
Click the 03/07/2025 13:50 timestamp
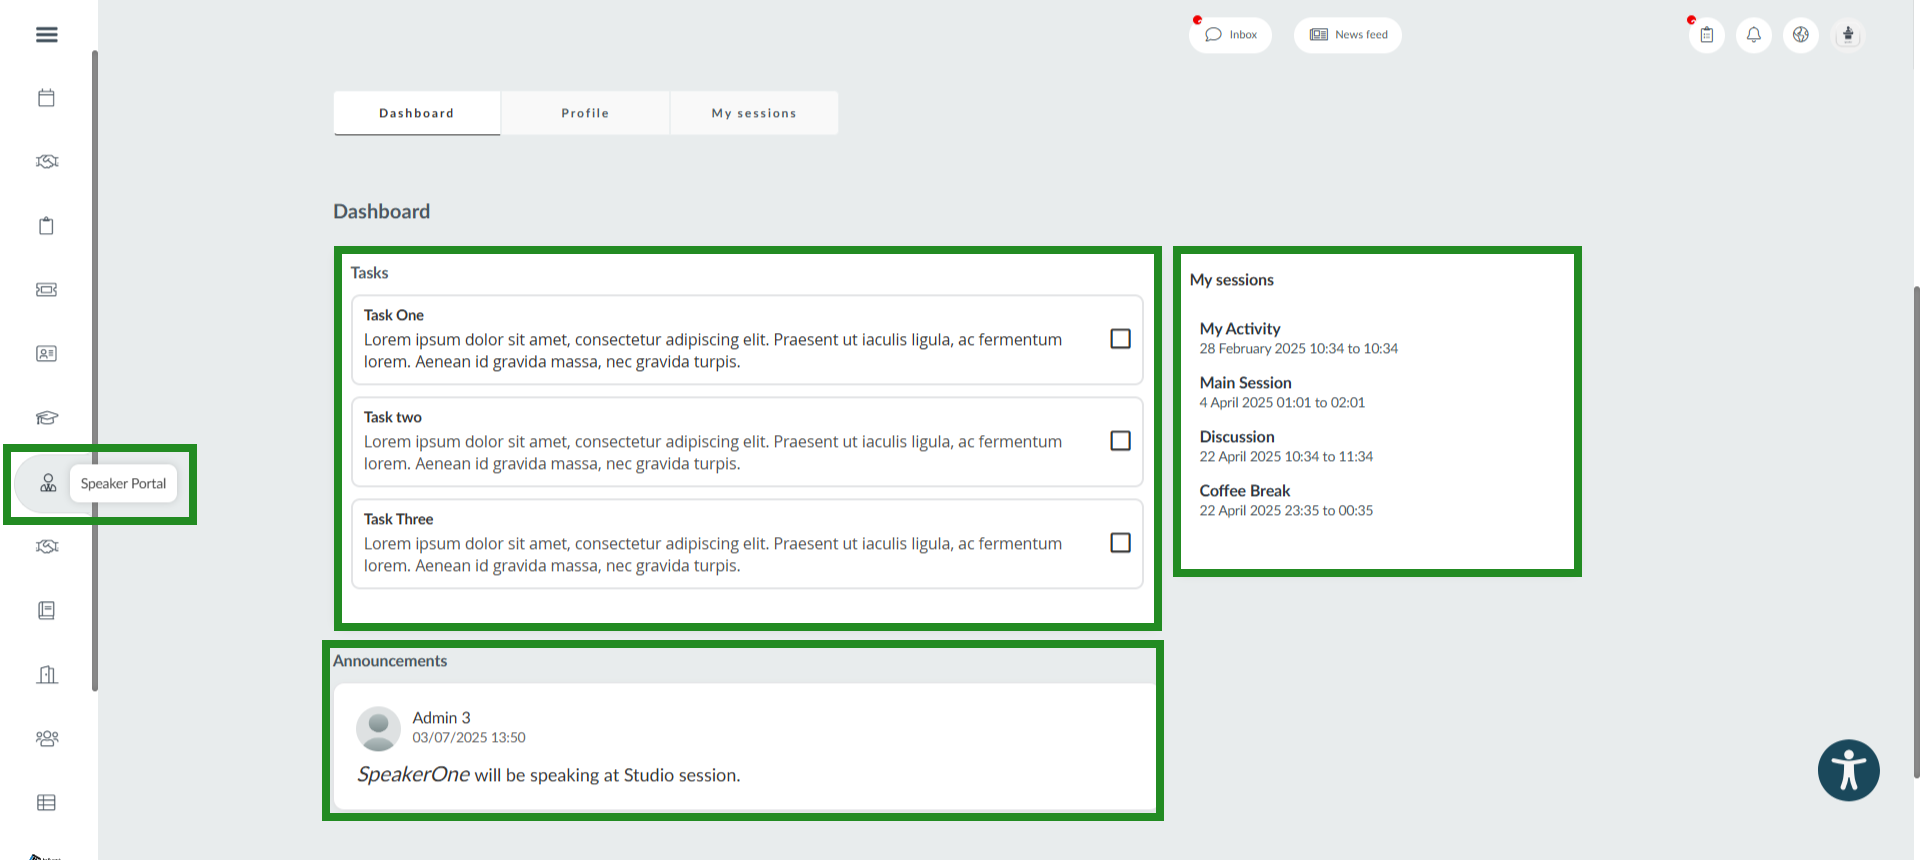tap(469, 738)
